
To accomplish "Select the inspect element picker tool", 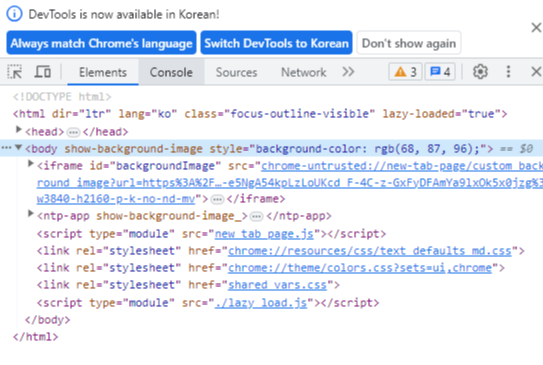I will [15, 72].
